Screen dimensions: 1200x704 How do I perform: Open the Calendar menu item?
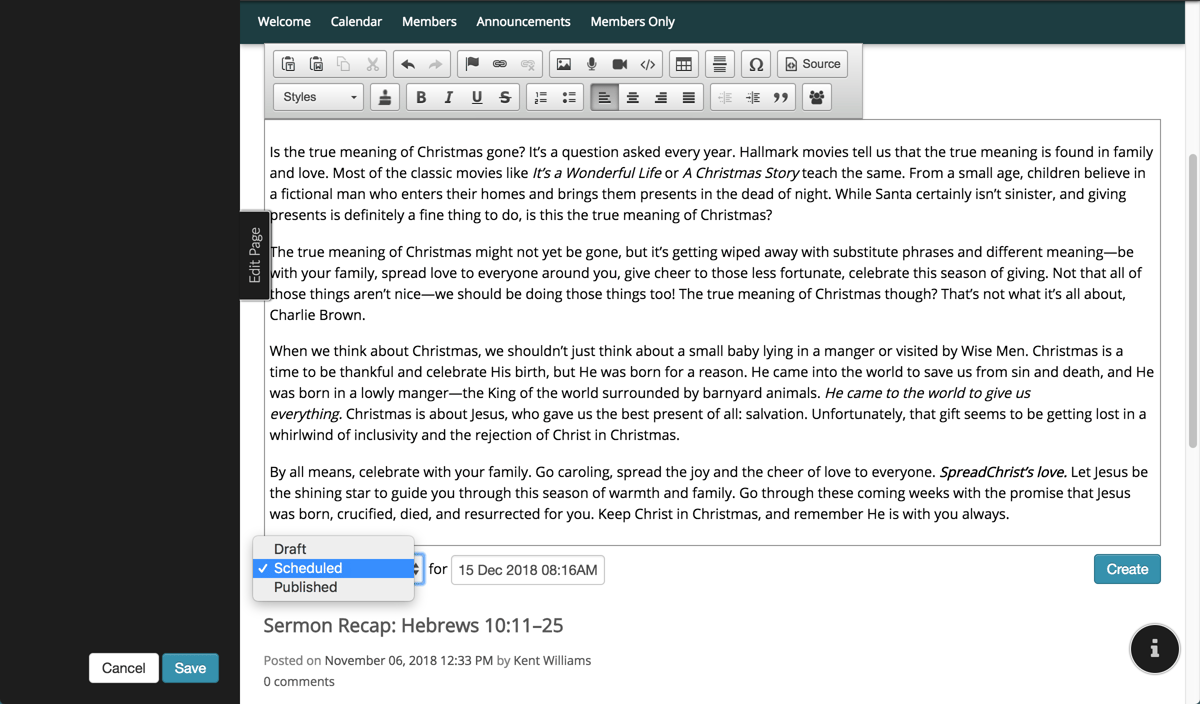[356, 21]
